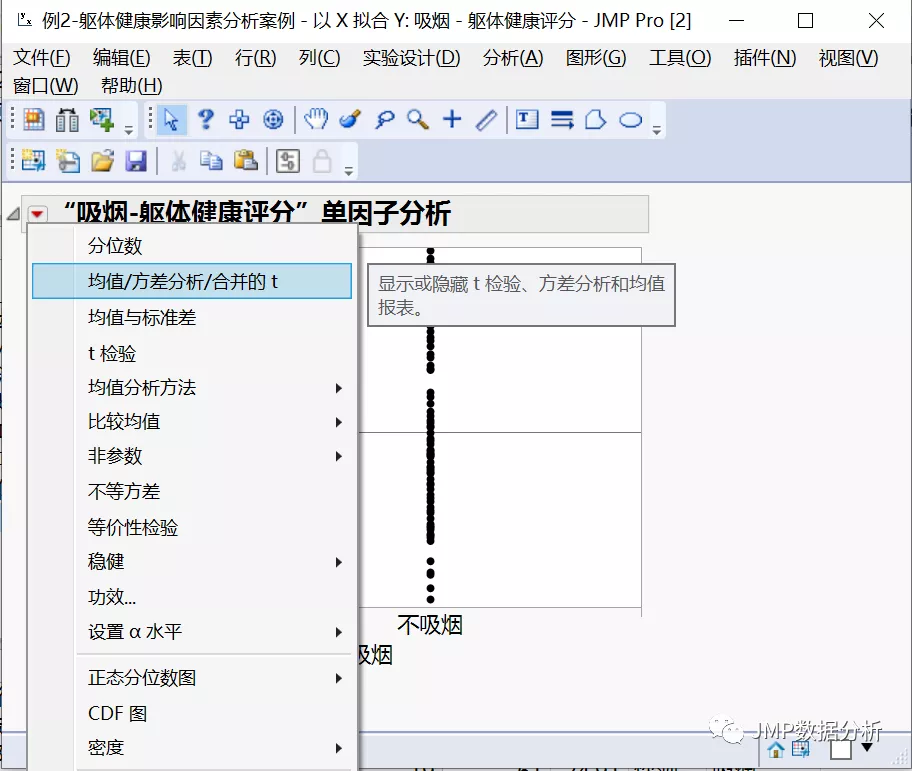912x771 pixels.
Task: Select the Arrow cursor tool
Action: pos(171,120)
